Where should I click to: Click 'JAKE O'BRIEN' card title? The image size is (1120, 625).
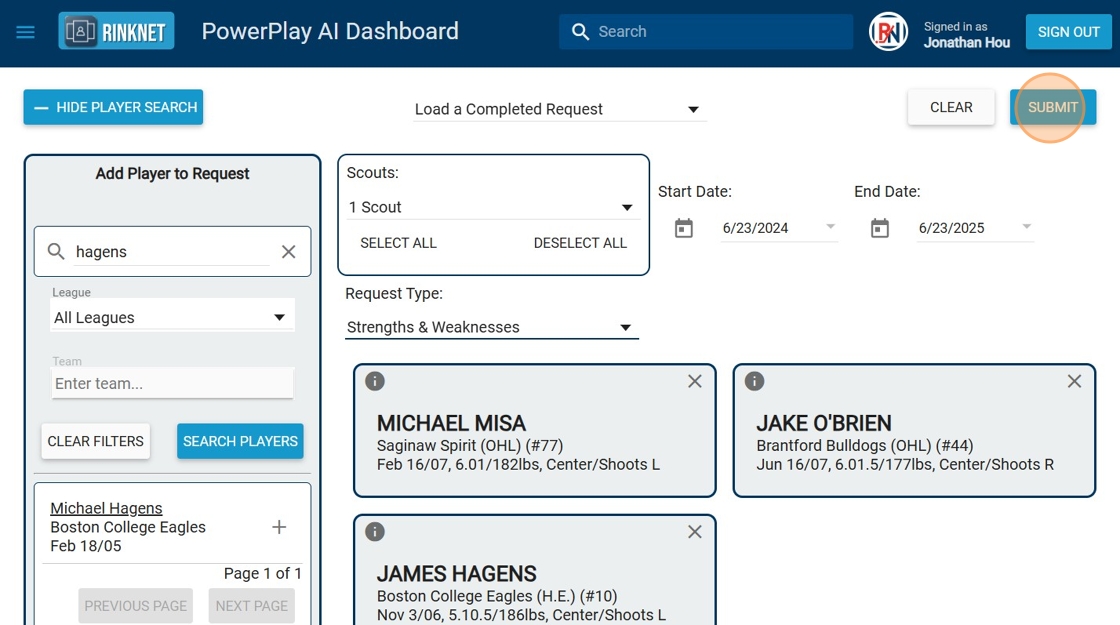click(824, 423)
